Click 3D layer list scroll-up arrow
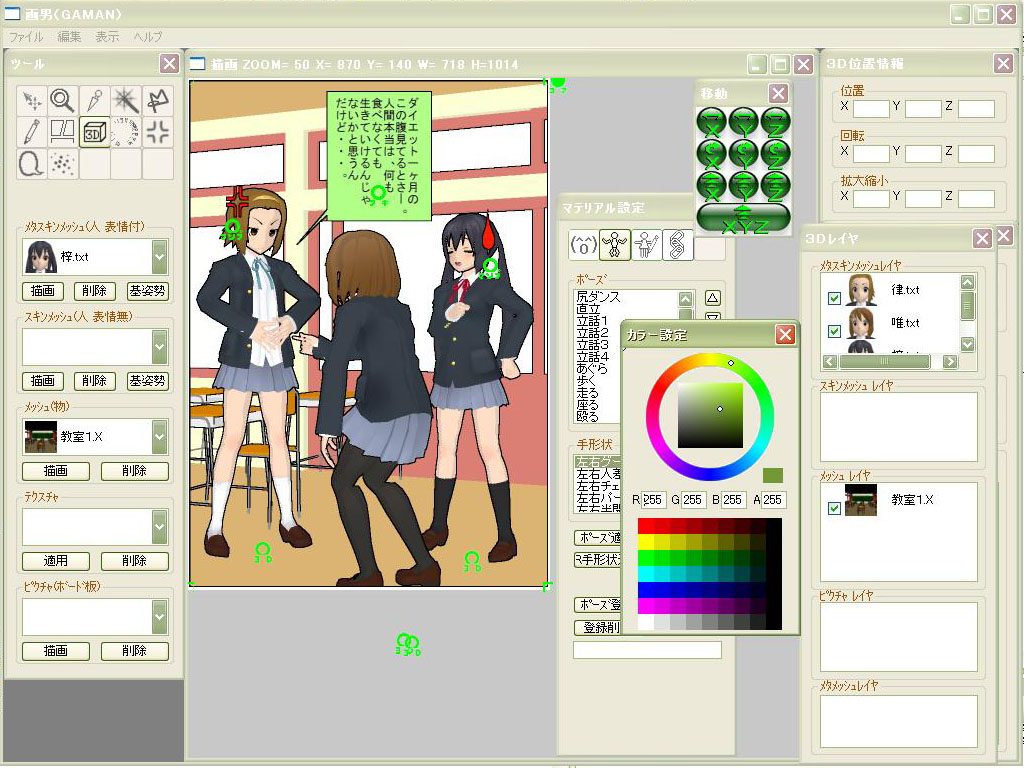Screen dimensions: 1024x768 [968, 282]
